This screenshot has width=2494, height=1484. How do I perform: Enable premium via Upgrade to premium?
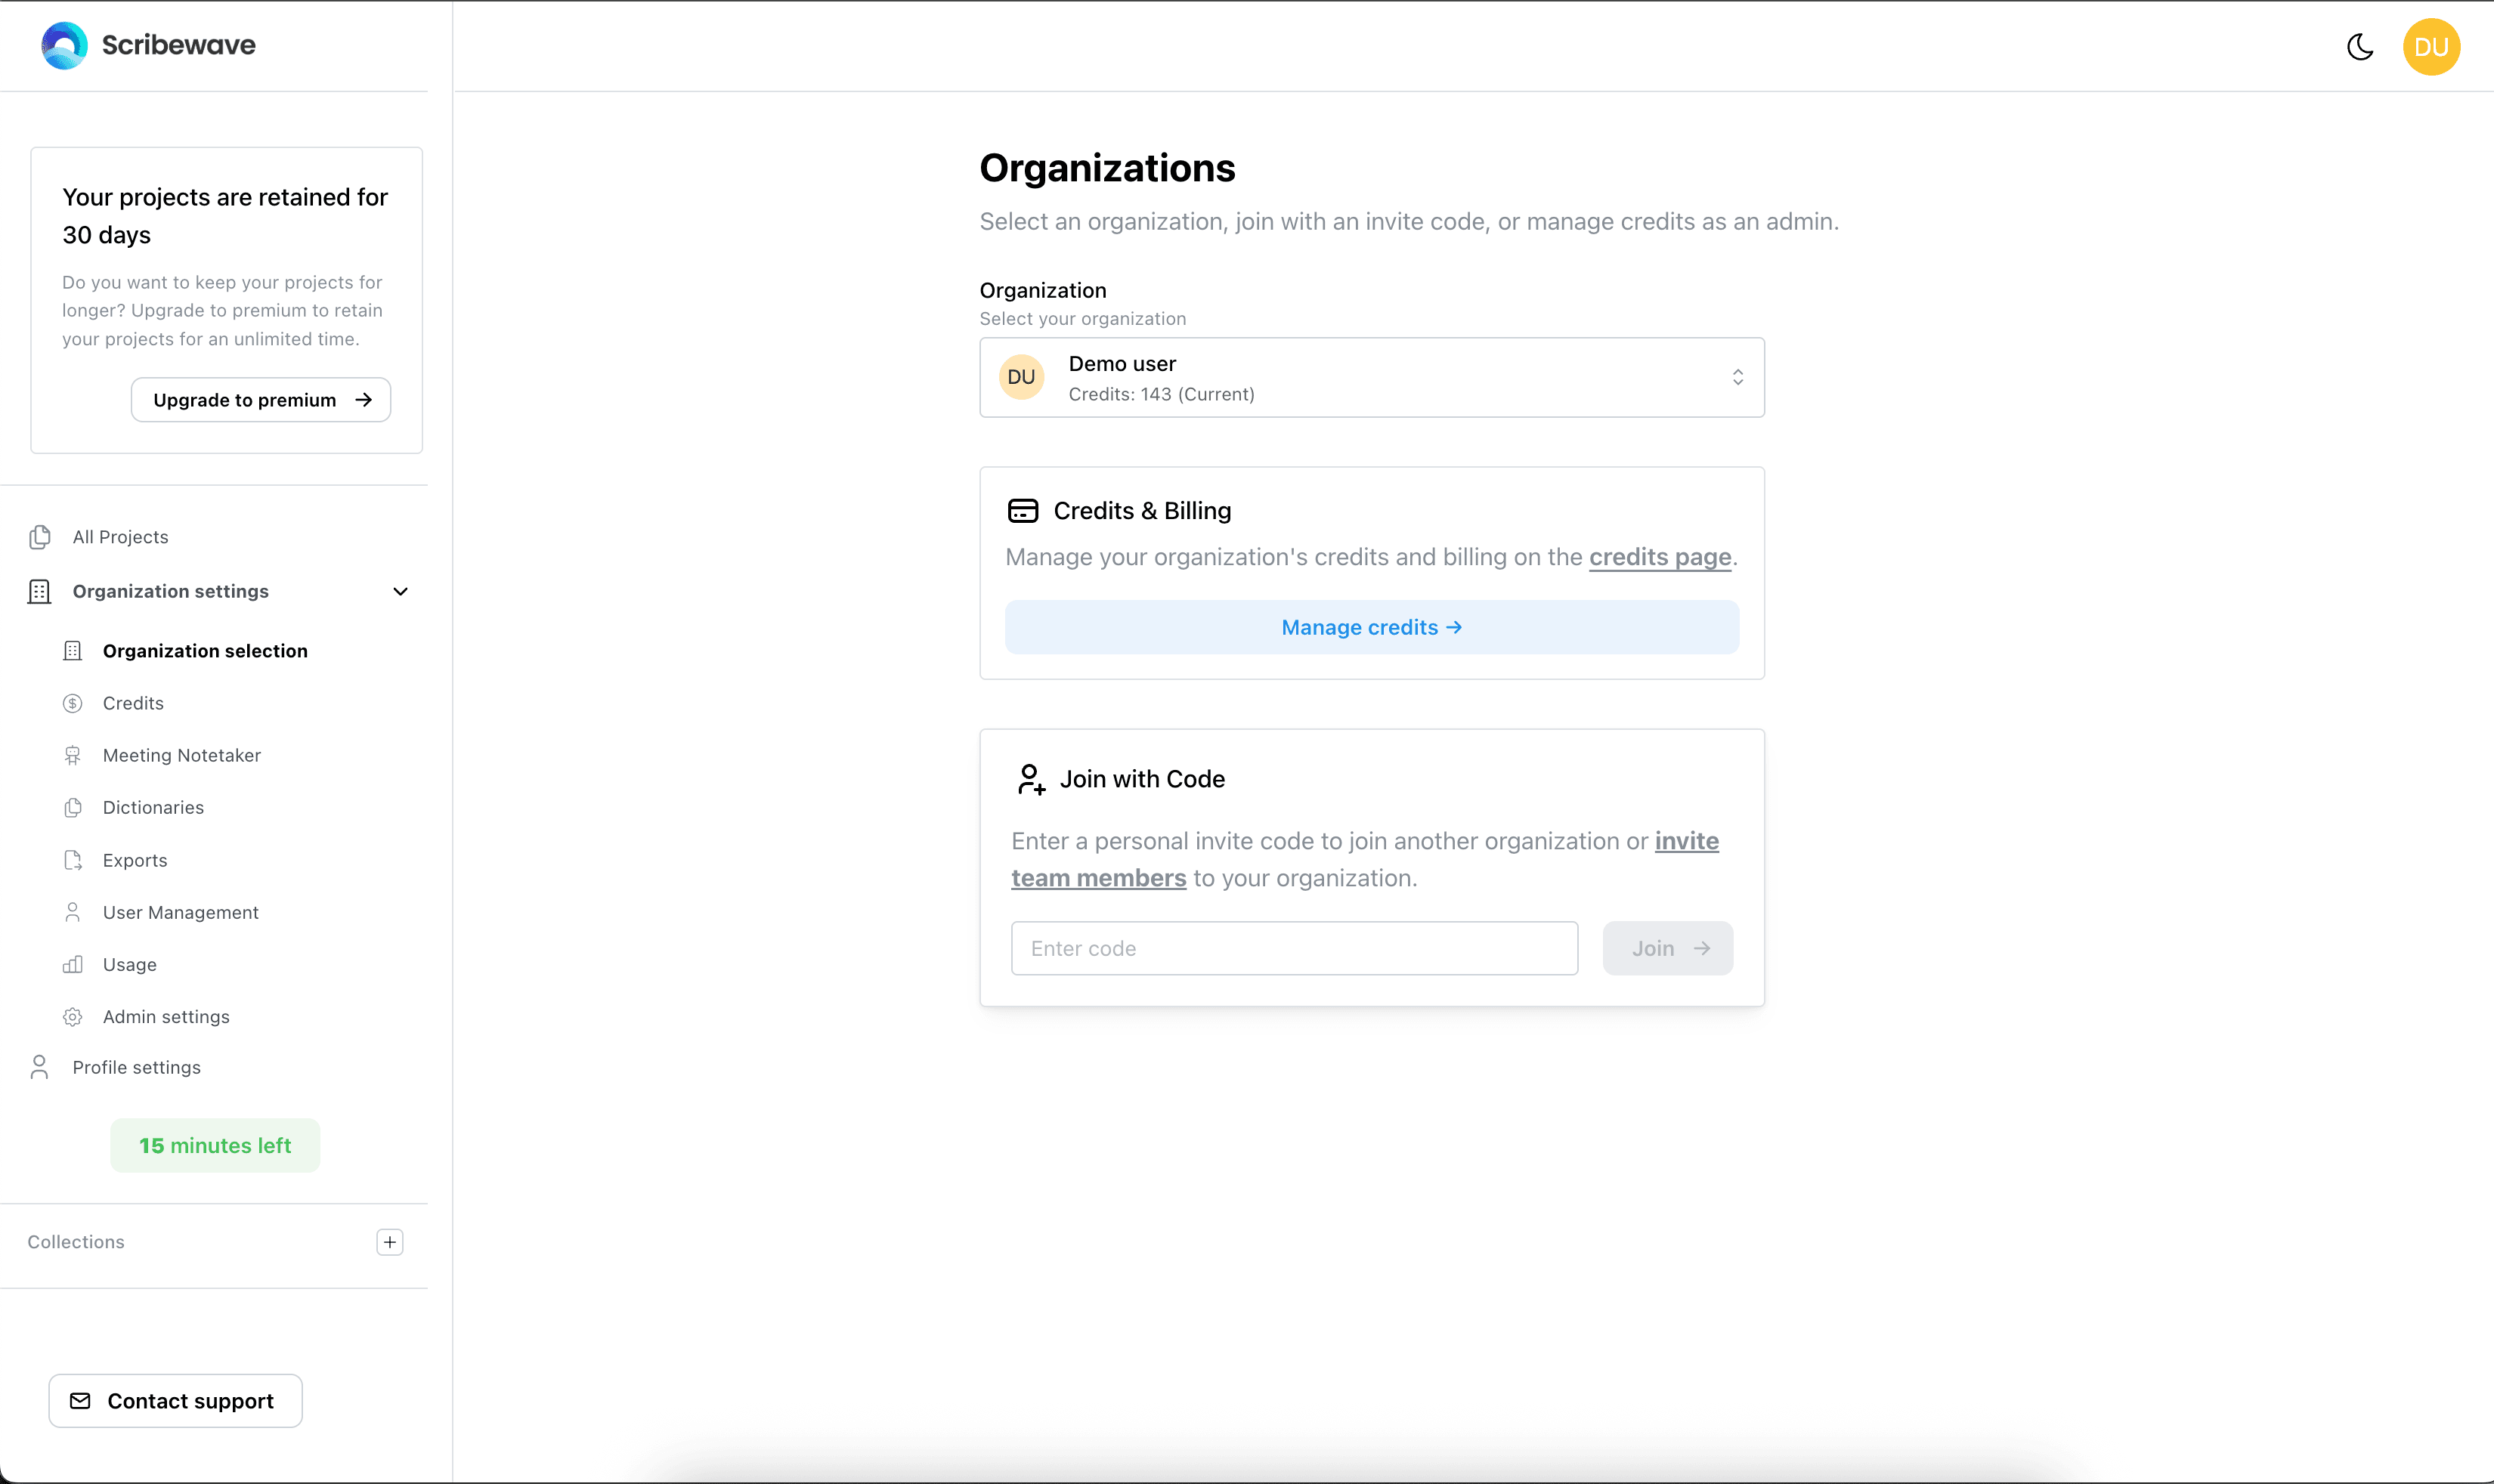click(259, 399)
